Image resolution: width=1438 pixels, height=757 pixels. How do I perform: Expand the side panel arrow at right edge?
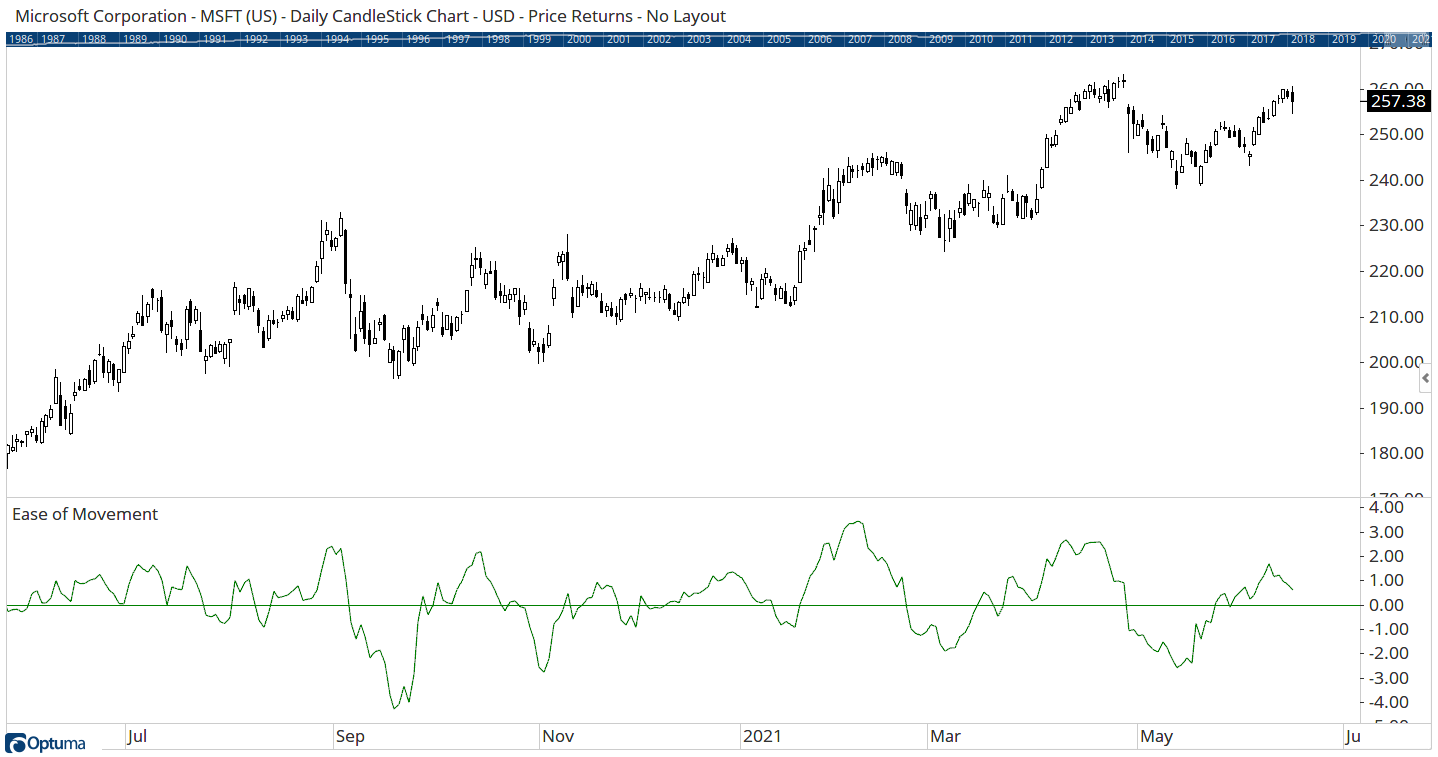click(x=1426, y=378)
